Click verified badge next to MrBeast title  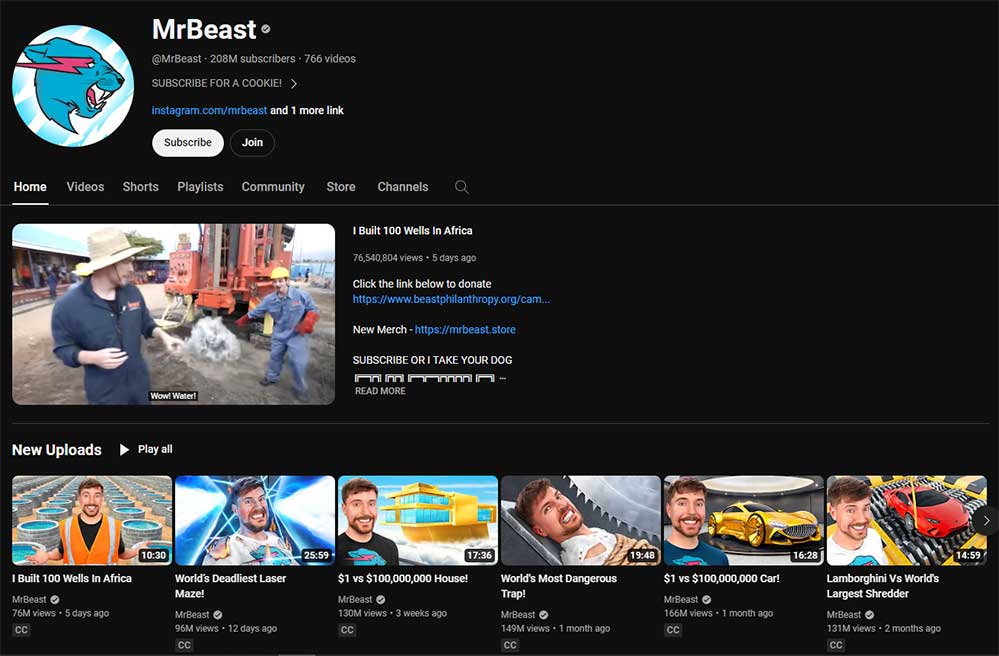266,29
